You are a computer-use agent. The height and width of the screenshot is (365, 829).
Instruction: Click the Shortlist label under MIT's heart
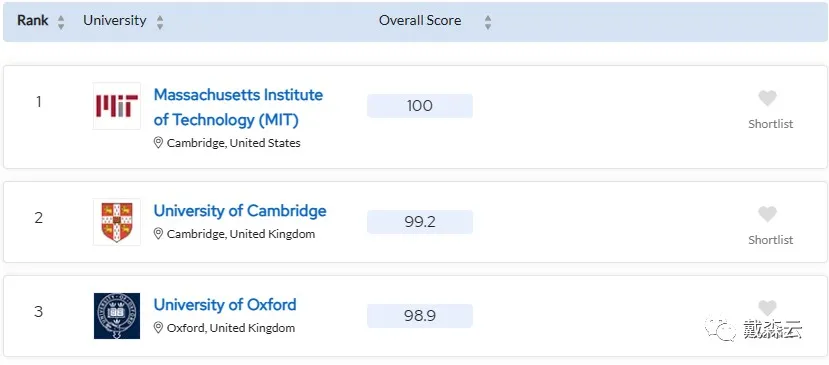(770, 124)
